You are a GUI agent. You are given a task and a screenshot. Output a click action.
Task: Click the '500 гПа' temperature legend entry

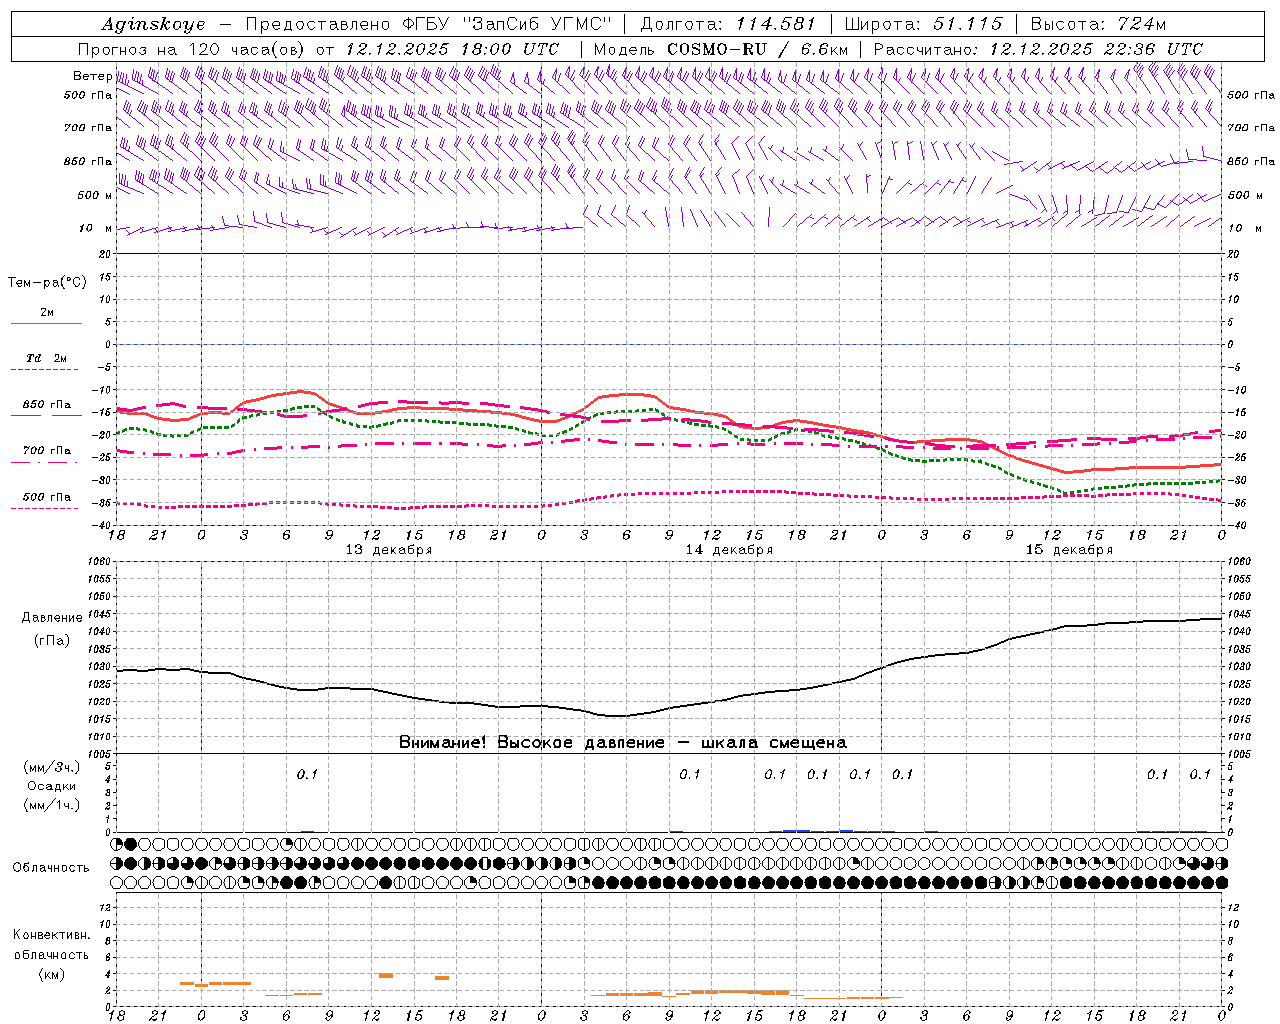46,497
